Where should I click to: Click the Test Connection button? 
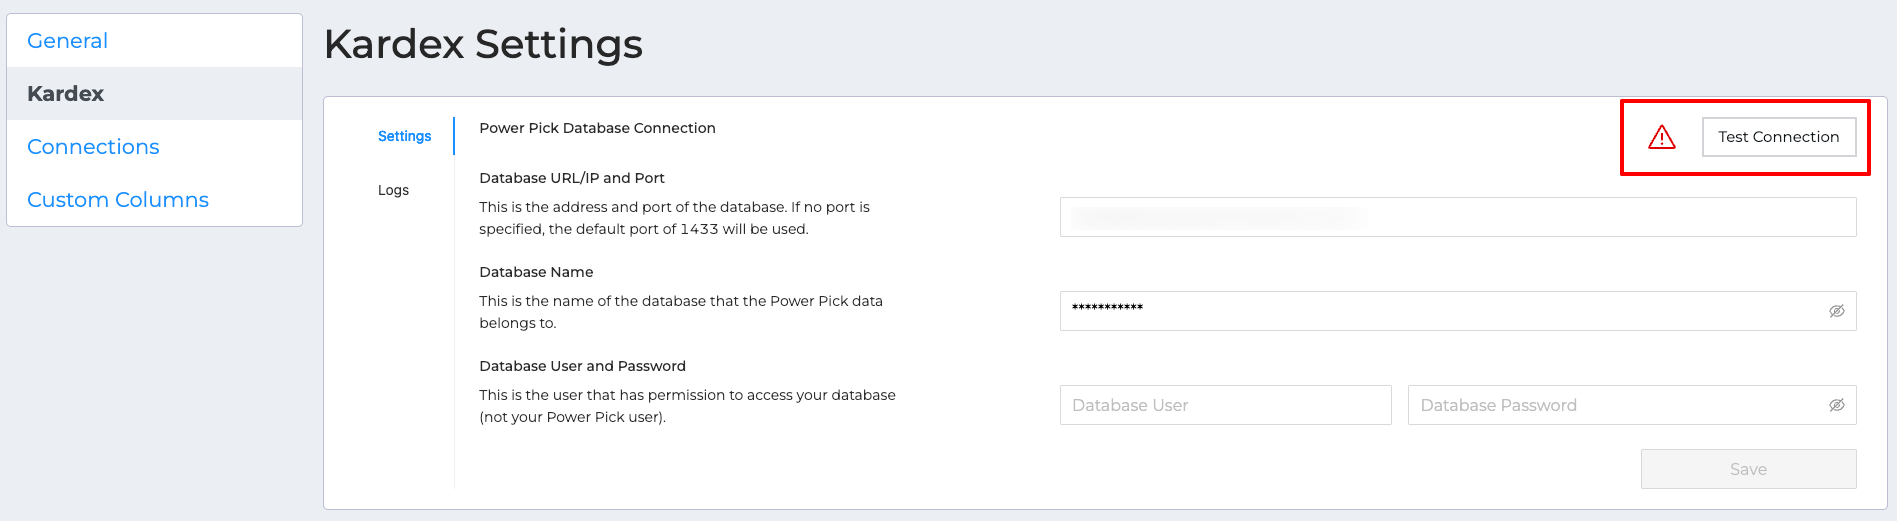click(x=1779, y=137)
